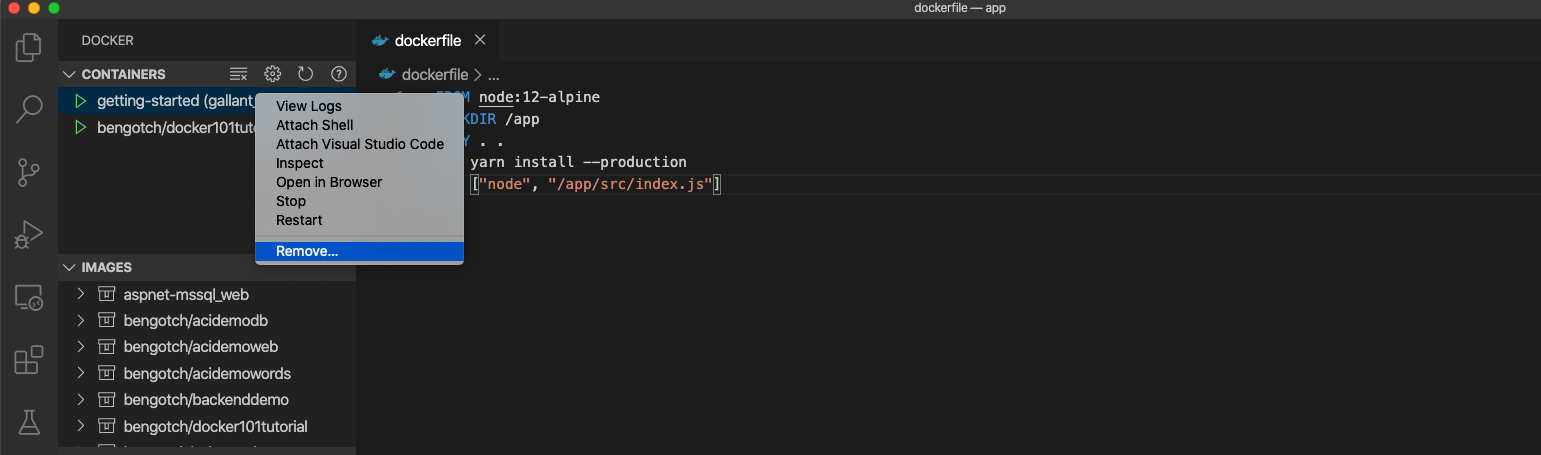The image size is (1541, 455).
Task: Expand the bengotch/backenddemo image node
Action: click(82, 400)
